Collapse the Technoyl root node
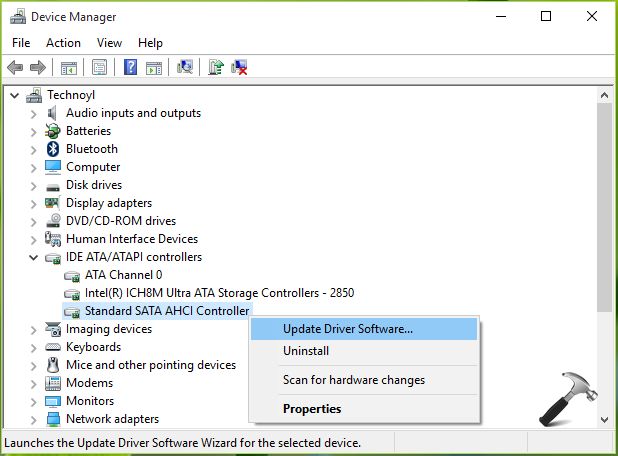 click(x=15, y=95)
